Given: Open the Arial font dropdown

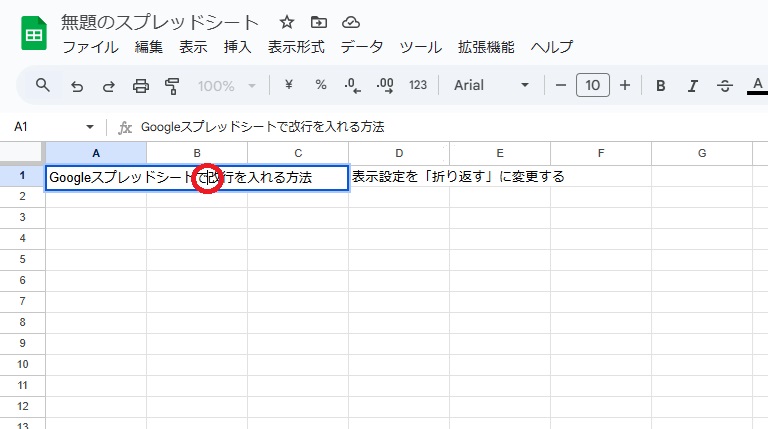Looking at the screenshot, I should [491, 85].
